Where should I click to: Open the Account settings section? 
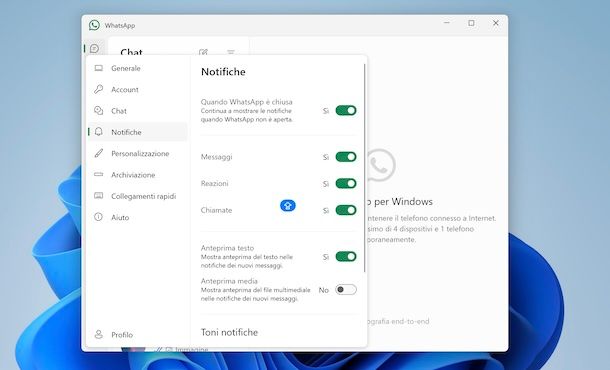point(138,89)
